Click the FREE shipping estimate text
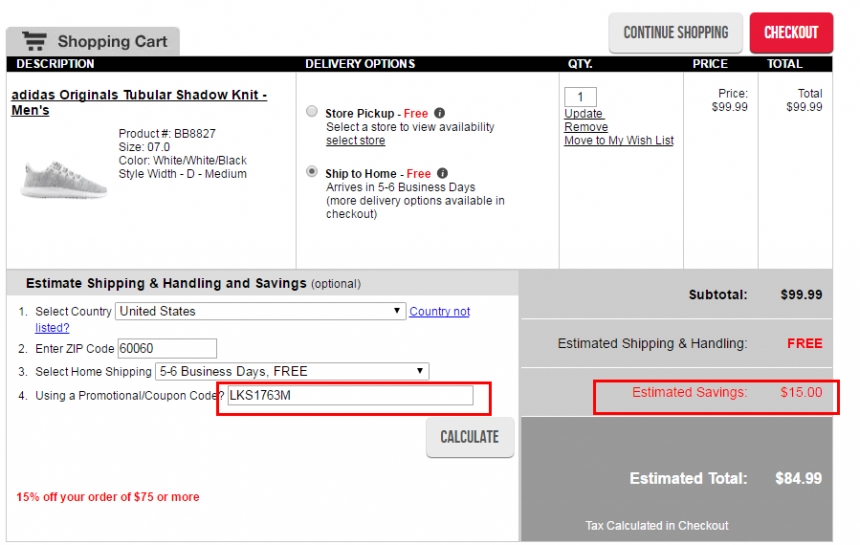This screenshot has height=545, width=860. 805,343
